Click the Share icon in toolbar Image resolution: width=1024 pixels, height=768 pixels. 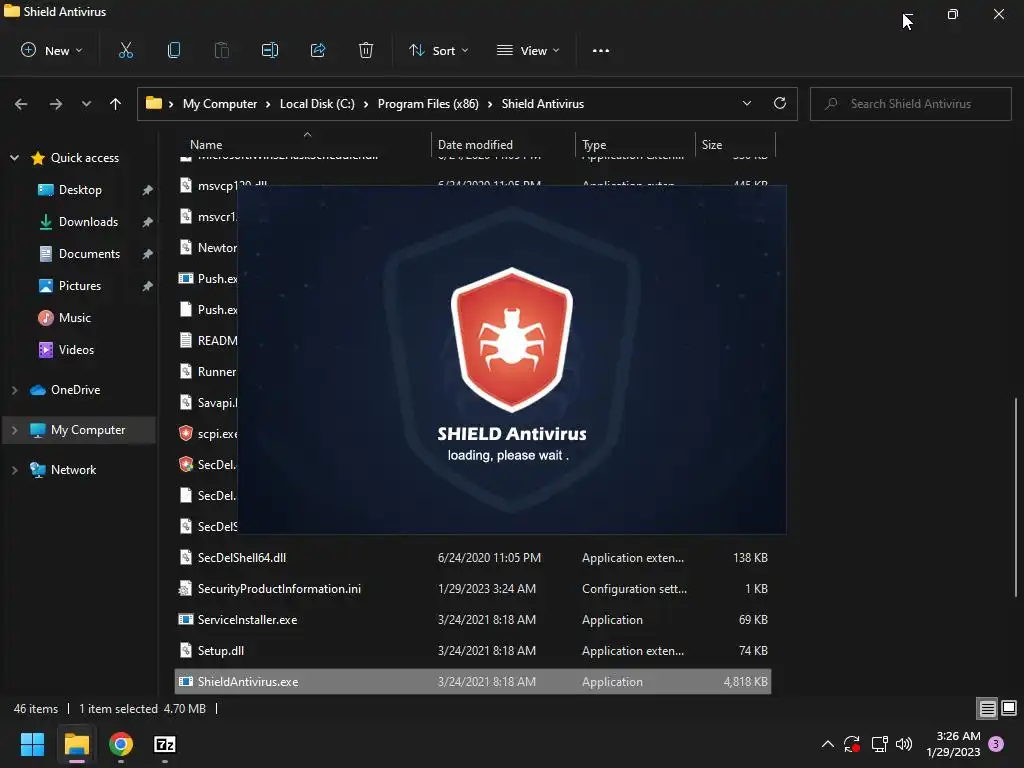(x=318, y=50)
